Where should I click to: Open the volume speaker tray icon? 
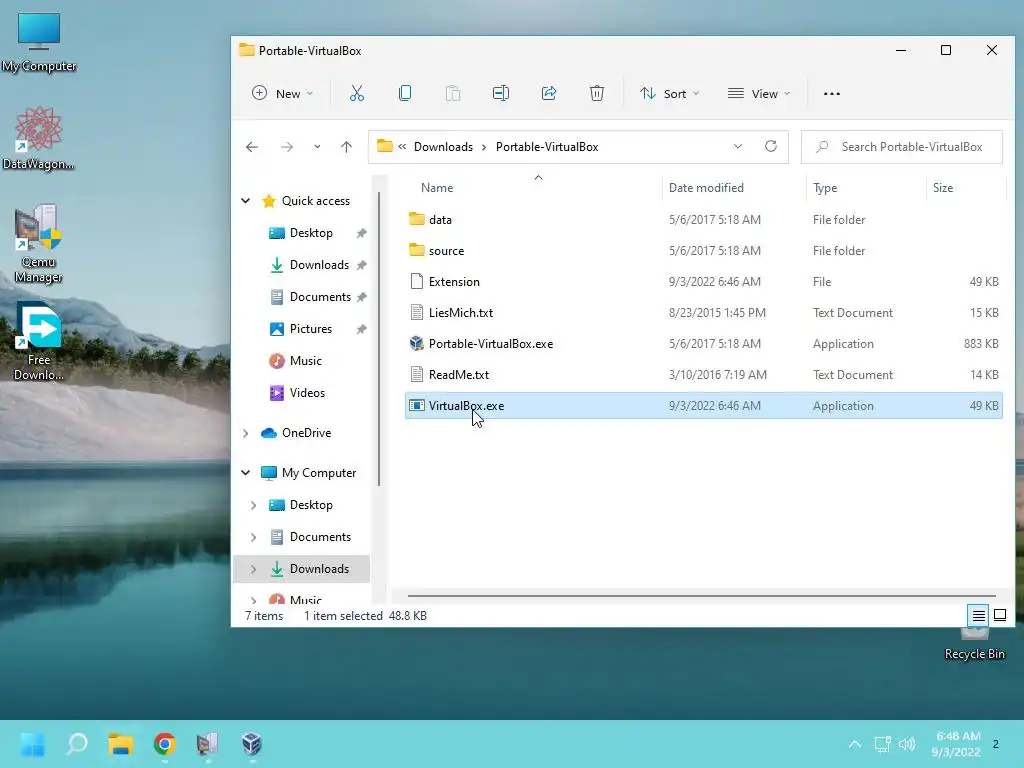pos(906,744)
